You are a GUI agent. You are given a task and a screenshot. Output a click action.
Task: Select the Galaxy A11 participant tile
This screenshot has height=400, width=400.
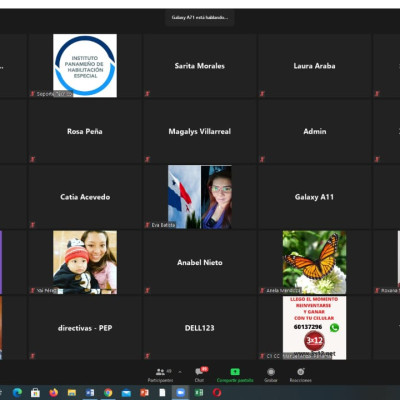pos(314,197)
